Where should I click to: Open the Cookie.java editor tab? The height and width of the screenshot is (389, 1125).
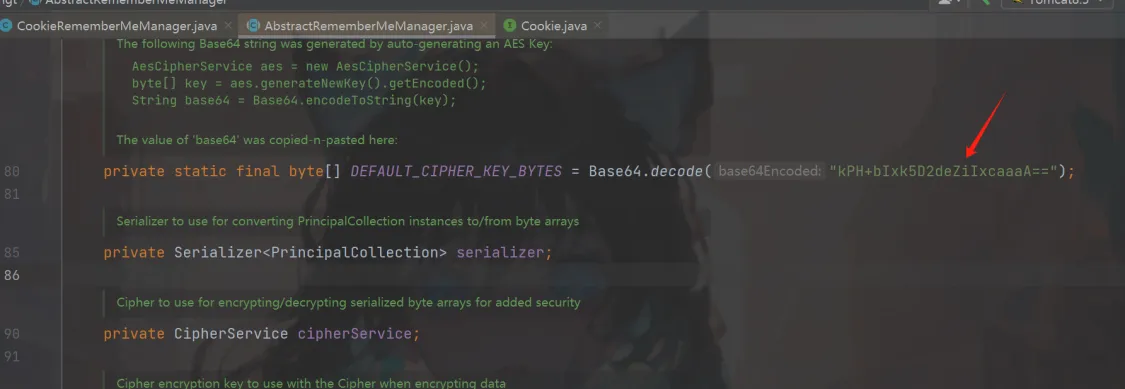point(554,27)
